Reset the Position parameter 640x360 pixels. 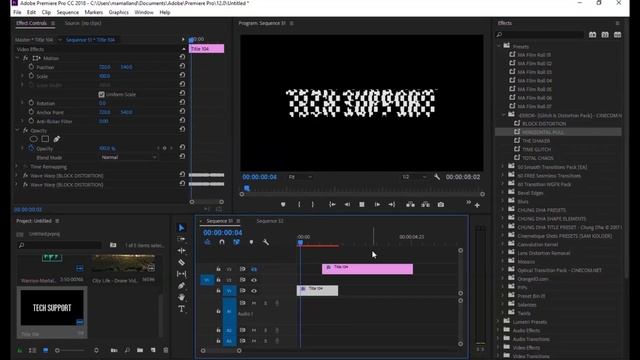(x=182, y=67)
